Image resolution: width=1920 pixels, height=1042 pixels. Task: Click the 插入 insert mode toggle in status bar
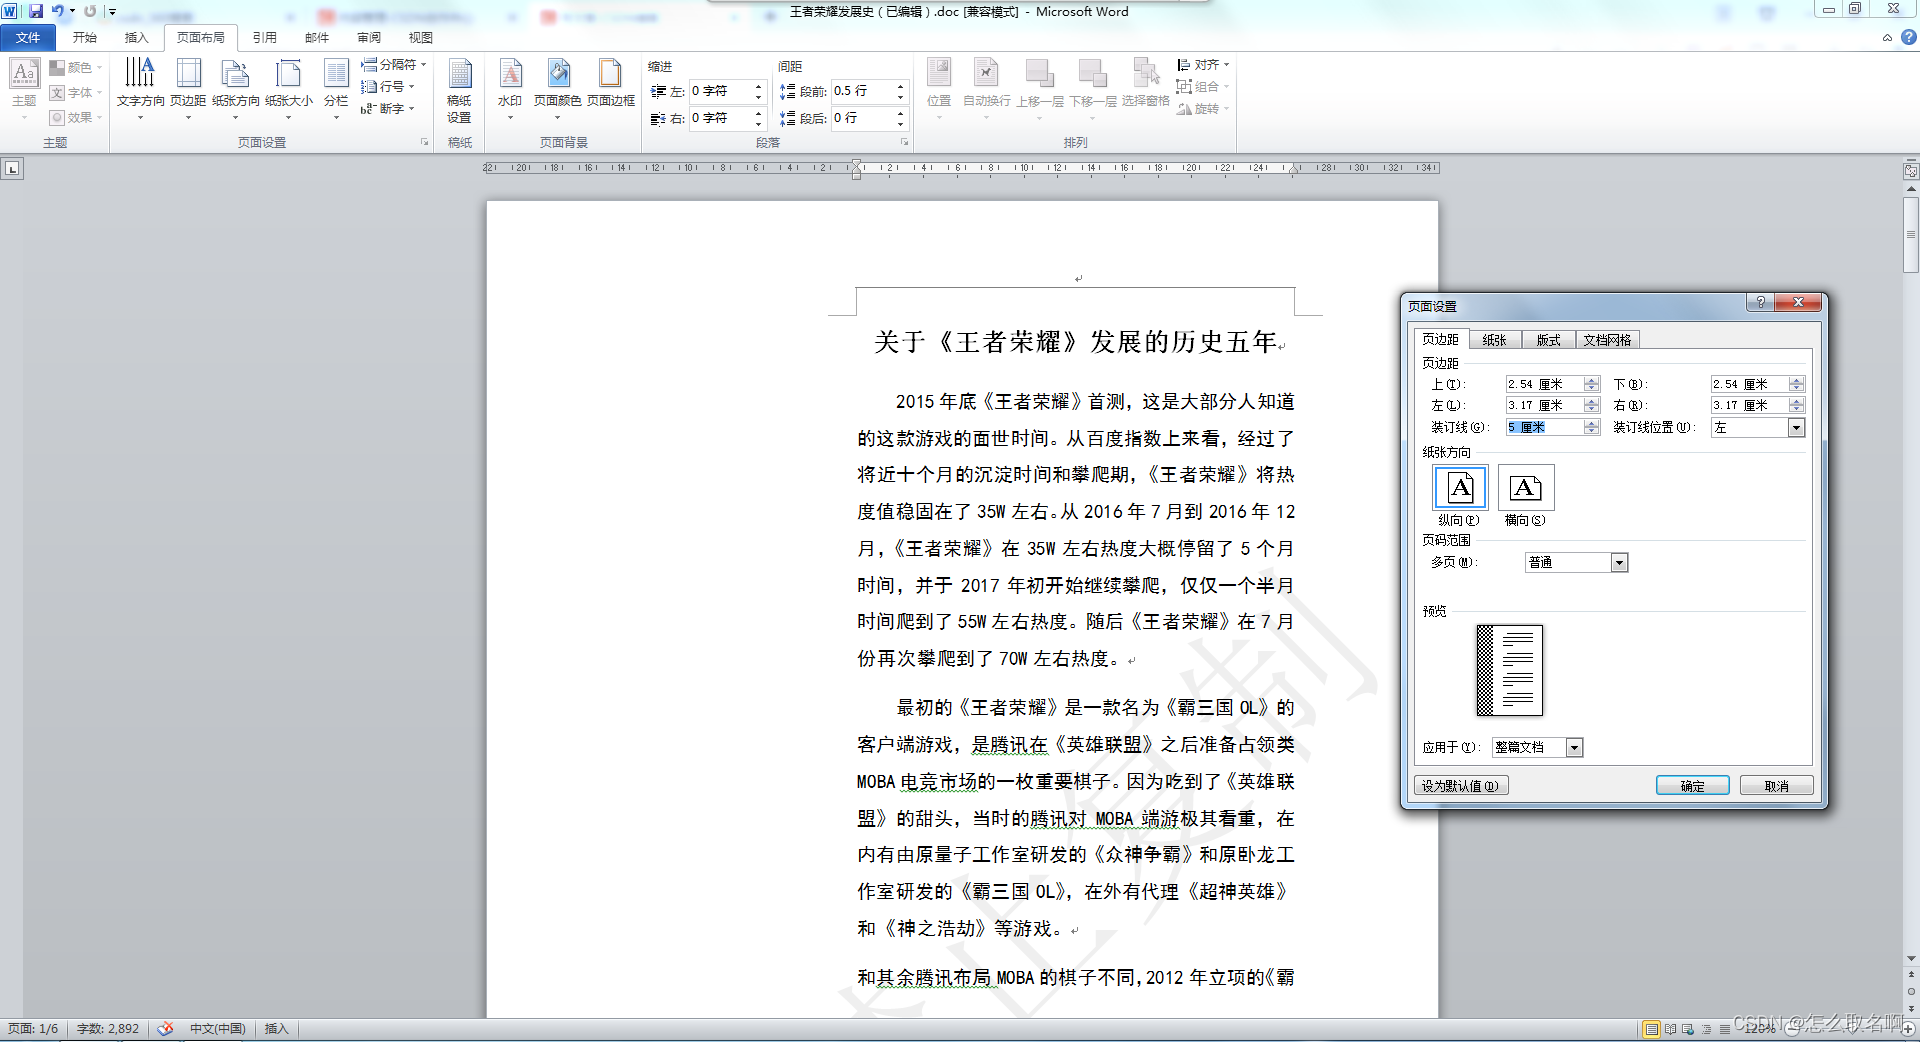pyautogui.click(x=276, y=1028)
